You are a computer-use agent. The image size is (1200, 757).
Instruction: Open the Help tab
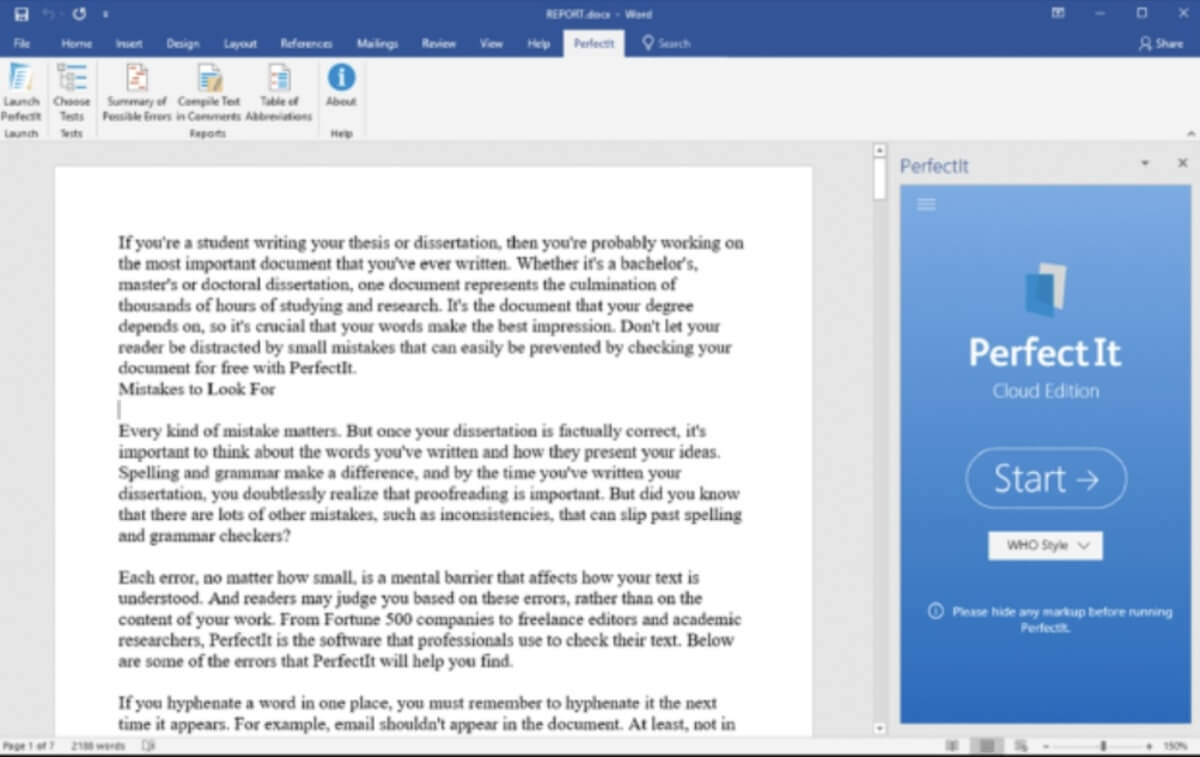[x=539, y=44]
